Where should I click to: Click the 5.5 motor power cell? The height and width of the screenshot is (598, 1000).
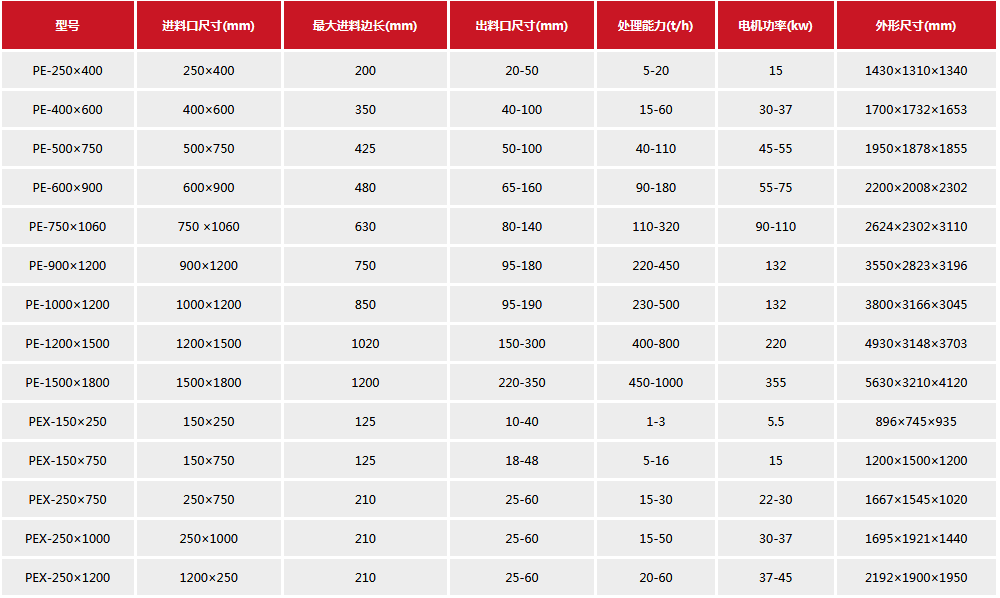coord(775,422)
